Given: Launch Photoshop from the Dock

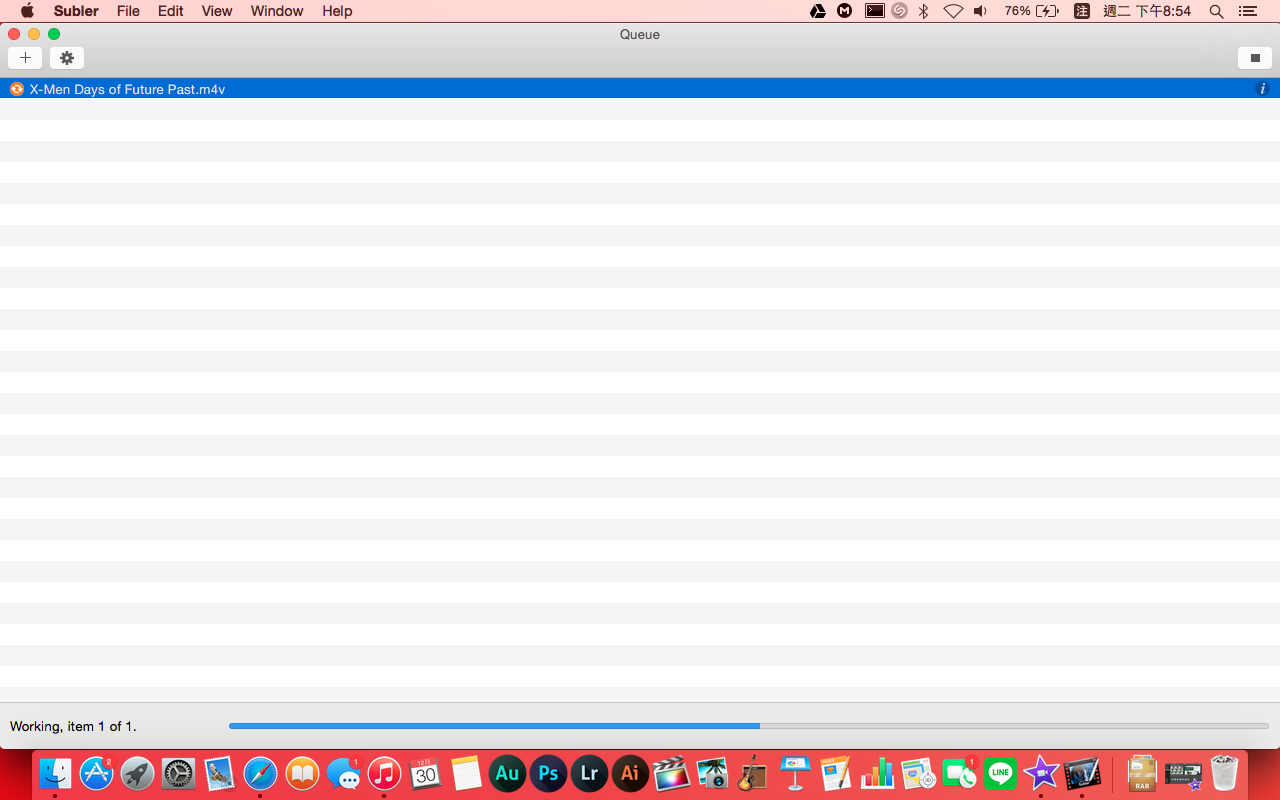Looking at the screenshot, I should [x=548, y=773].
